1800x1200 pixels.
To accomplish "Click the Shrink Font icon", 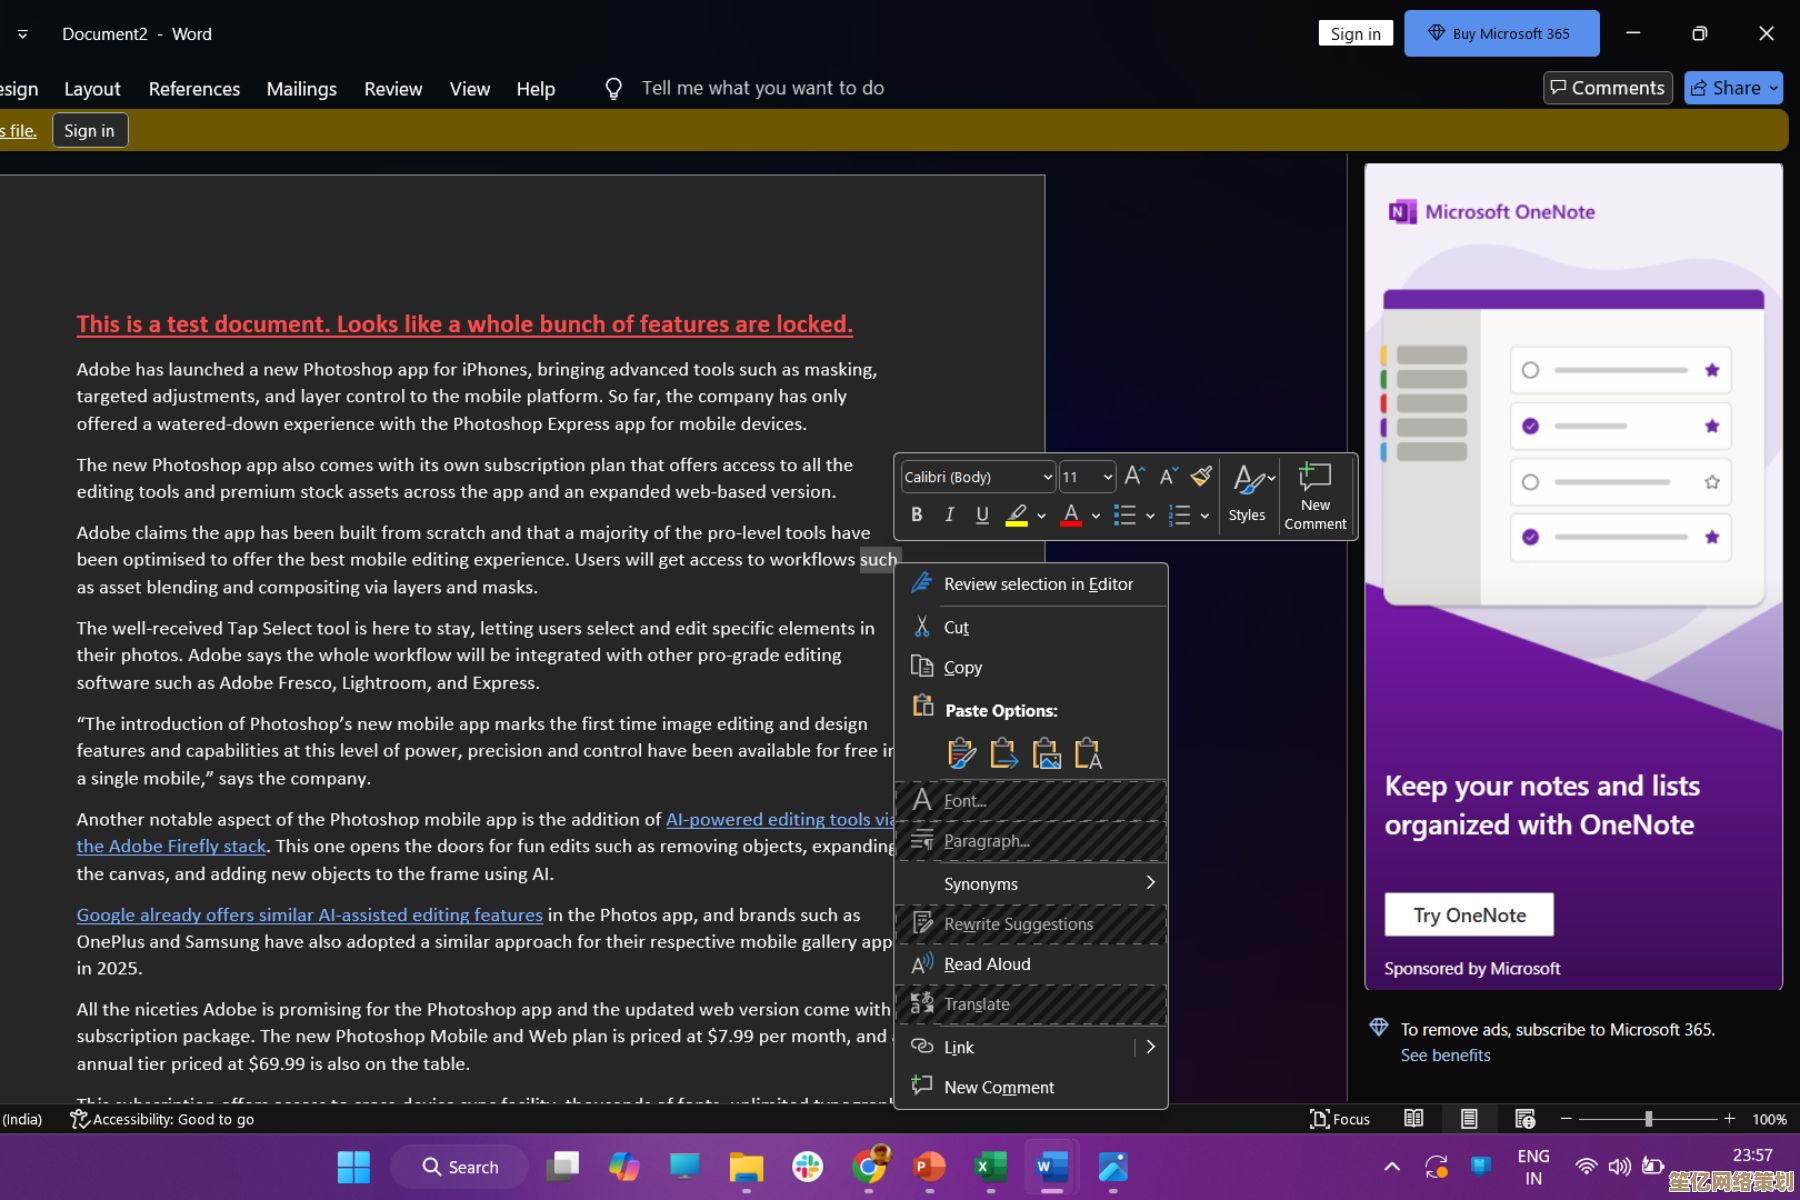I will point(1167,476).
